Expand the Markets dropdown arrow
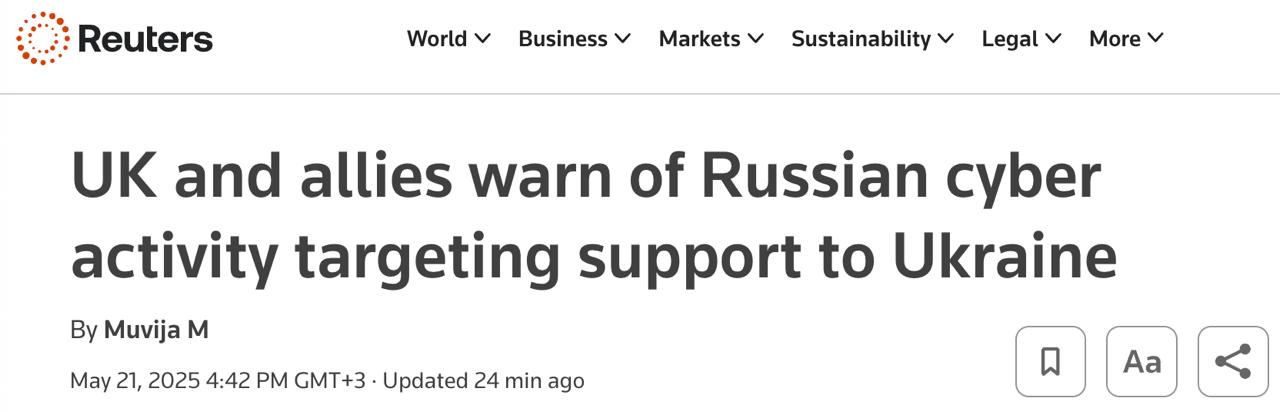Image resolution: width=1280 pixels, height=412 pixels. point(756,38)
